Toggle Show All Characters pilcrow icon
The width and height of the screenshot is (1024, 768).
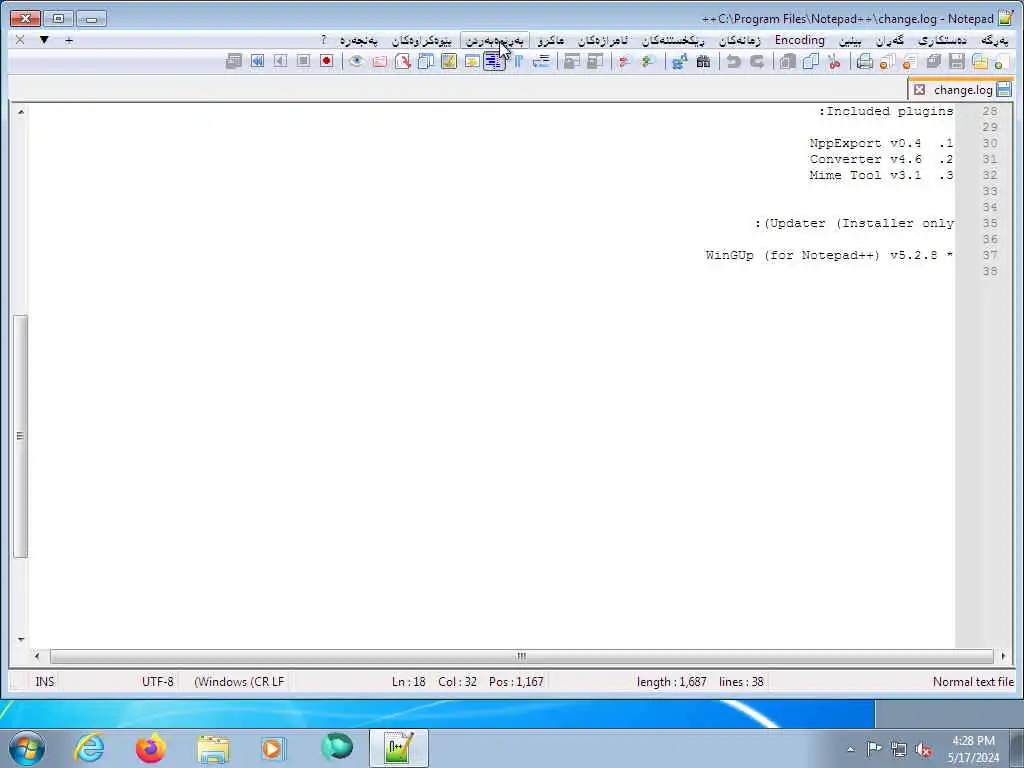pos(519,62)
